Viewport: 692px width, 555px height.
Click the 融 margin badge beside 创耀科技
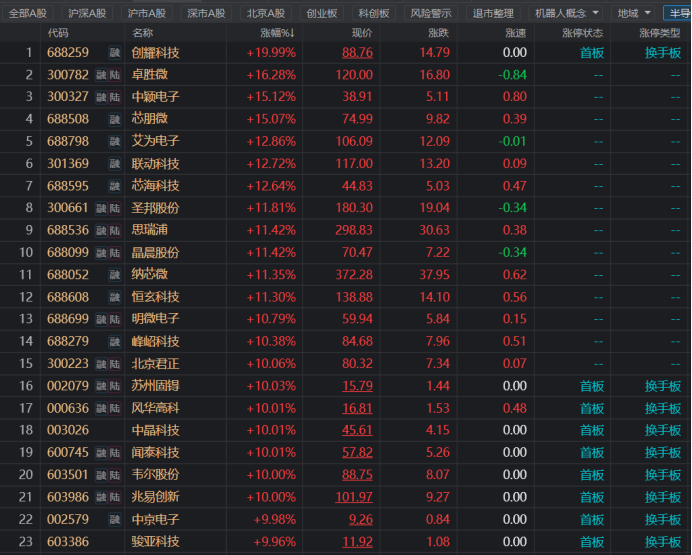click(115, 53)
